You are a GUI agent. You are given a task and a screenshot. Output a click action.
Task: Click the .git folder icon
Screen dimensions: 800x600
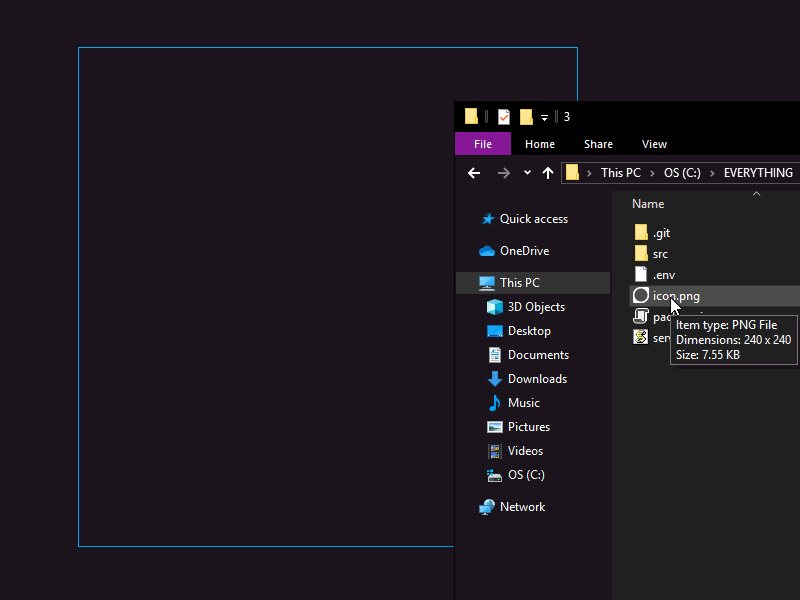coord(641,233)
